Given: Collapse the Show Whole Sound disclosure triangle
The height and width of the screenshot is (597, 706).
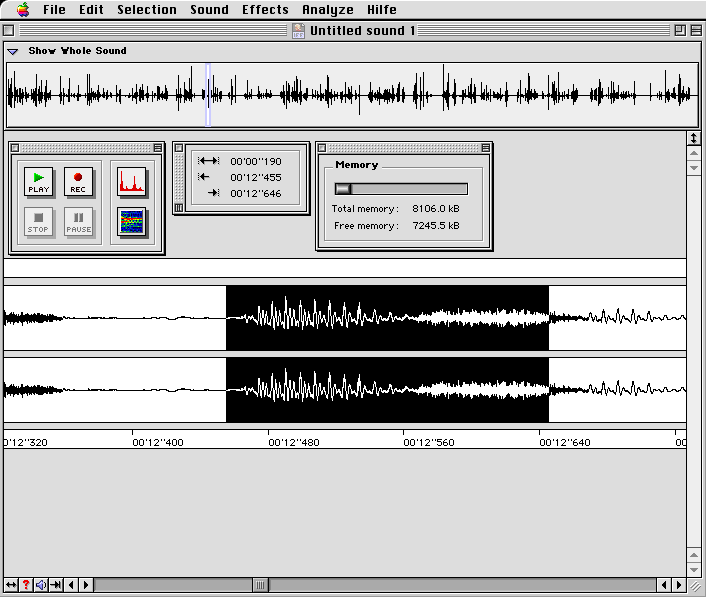Looking at the screenshot, I should 13,51.
